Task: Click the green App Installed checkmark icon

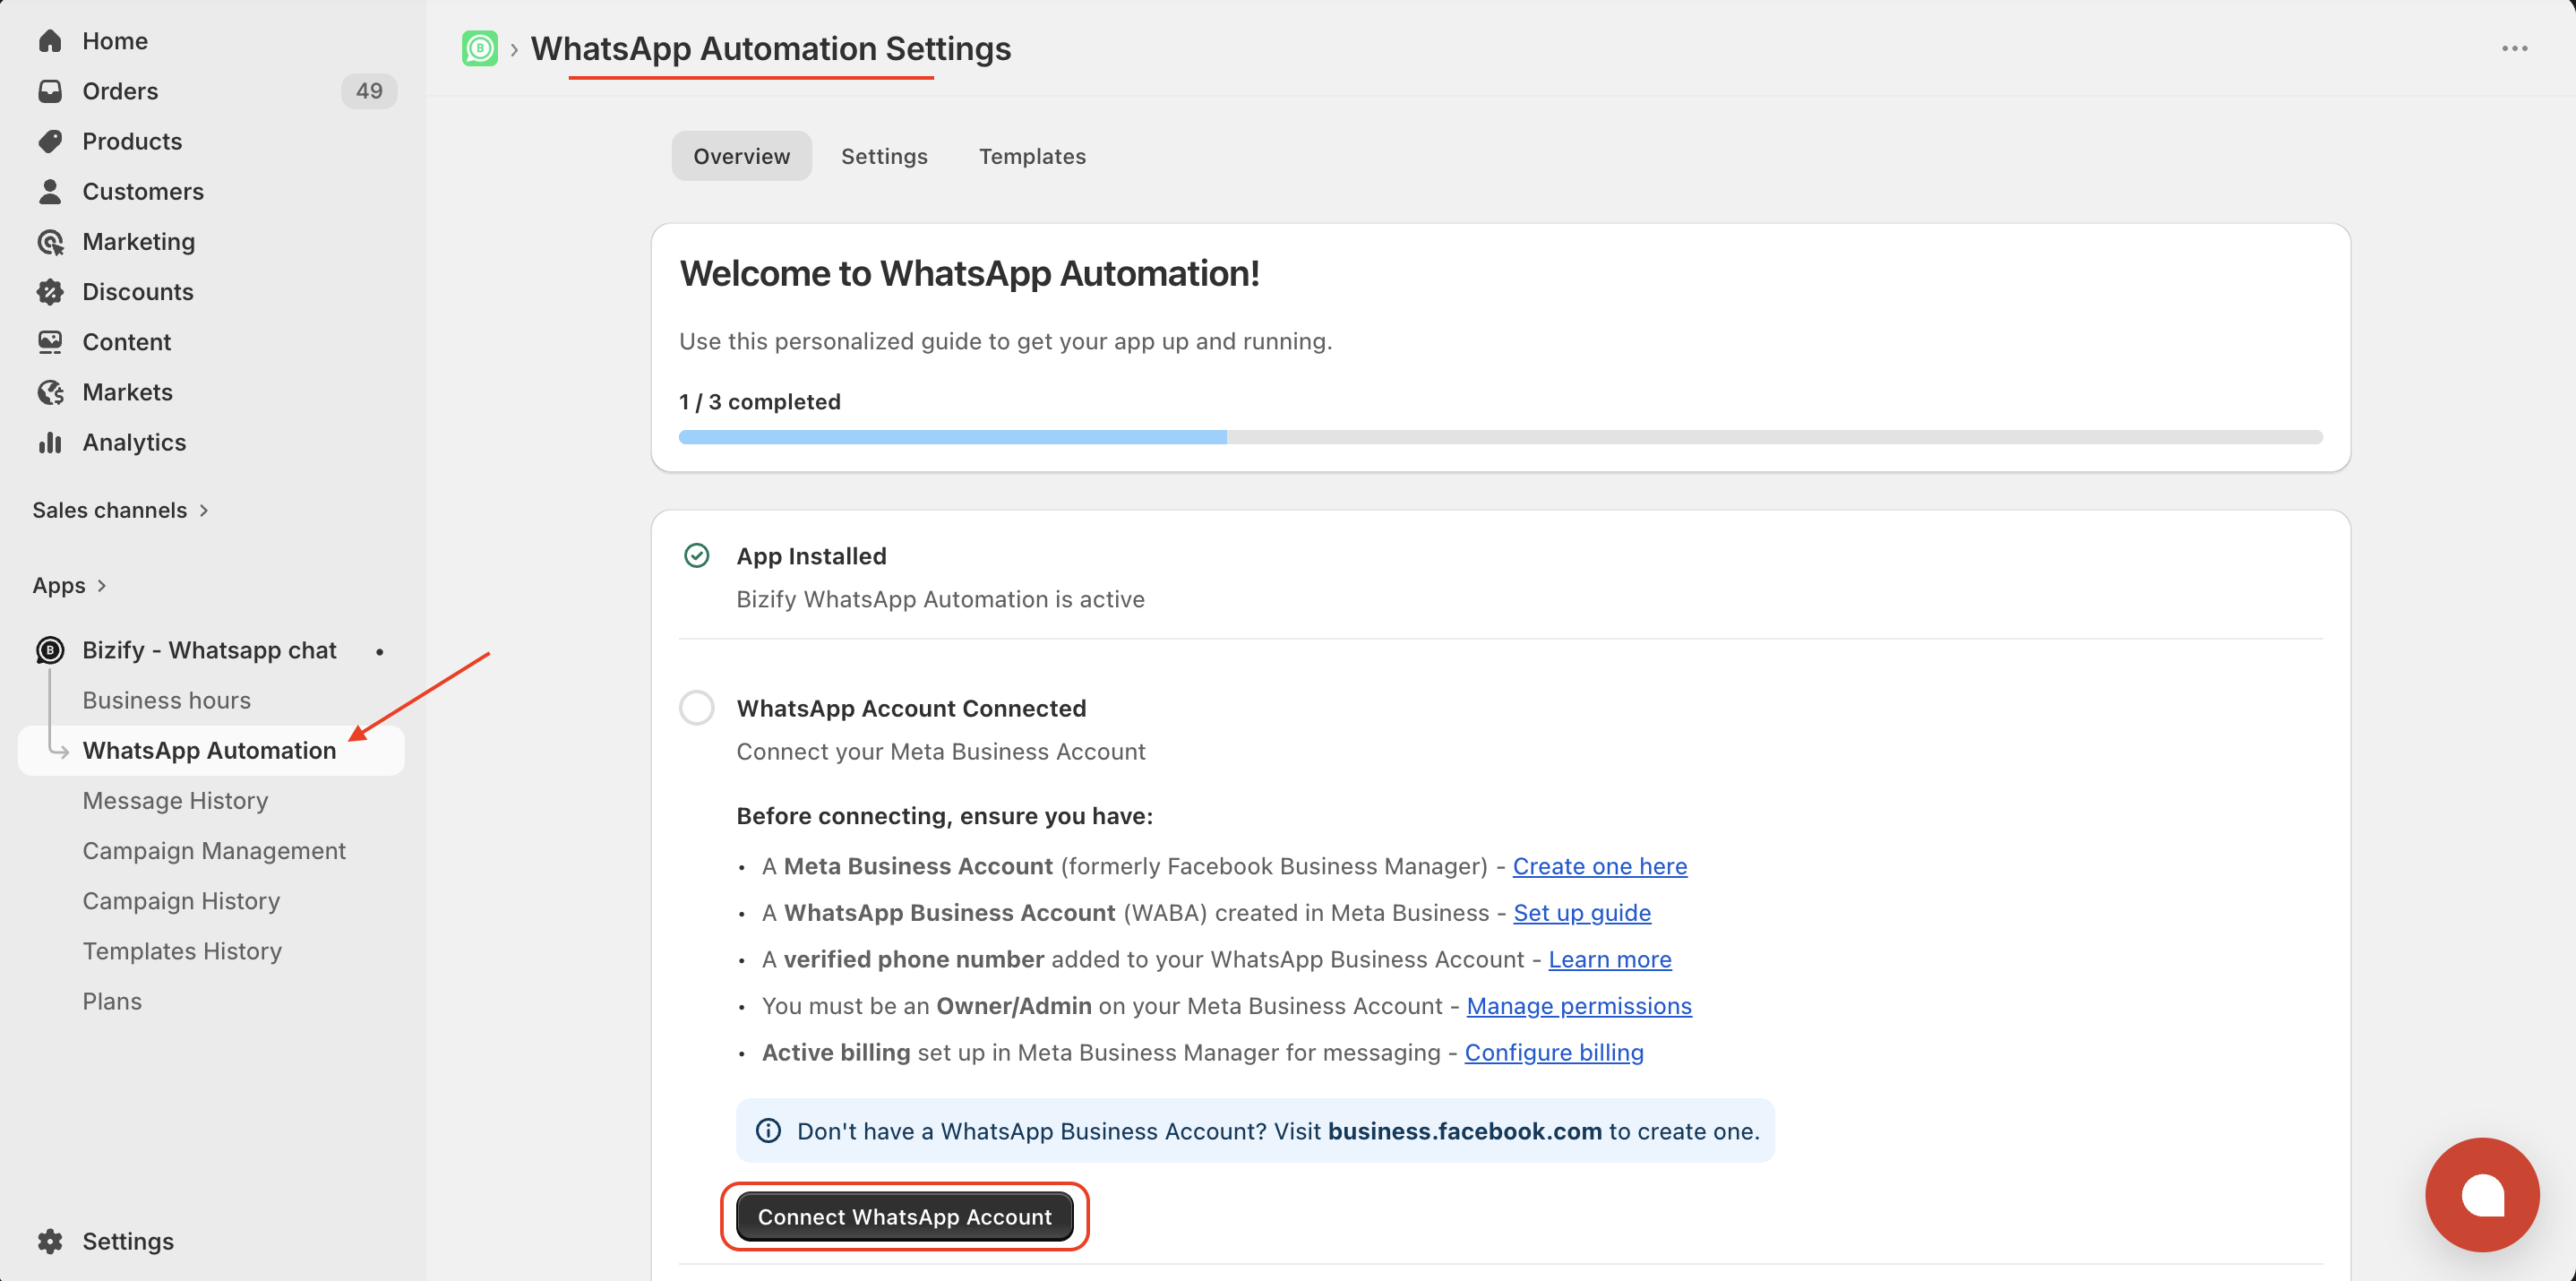Action: [x=697, y=555]
